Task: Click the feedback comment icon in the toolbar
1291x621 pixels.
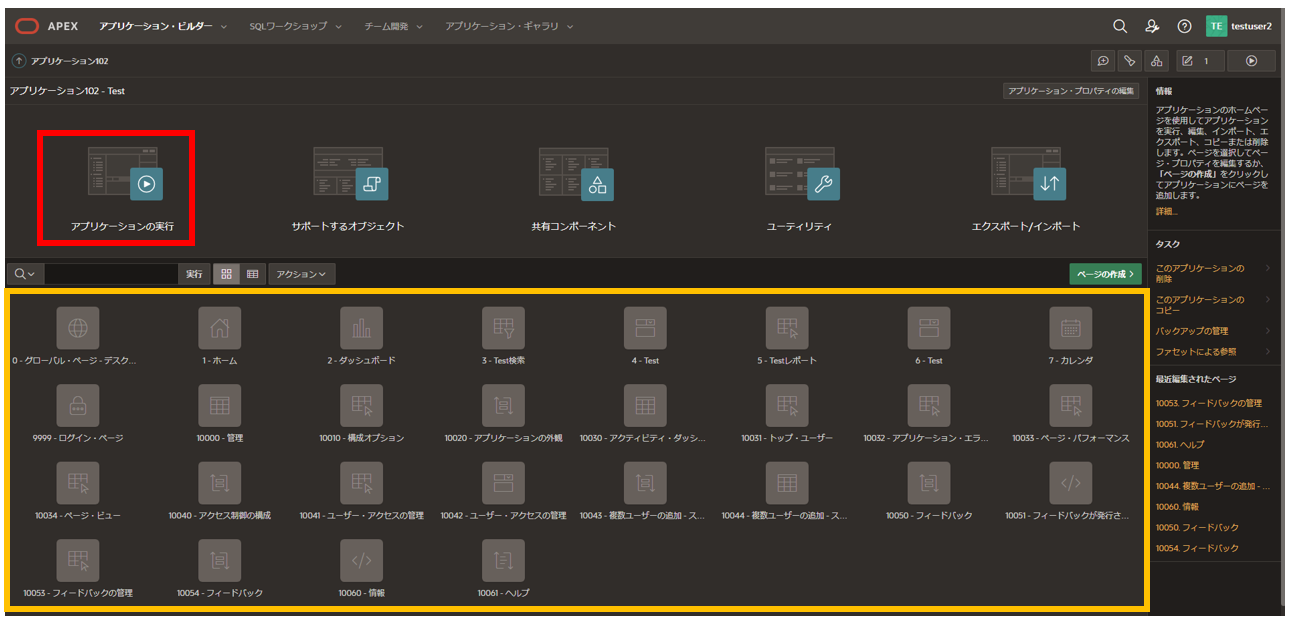Action: tap(1101, 60)
